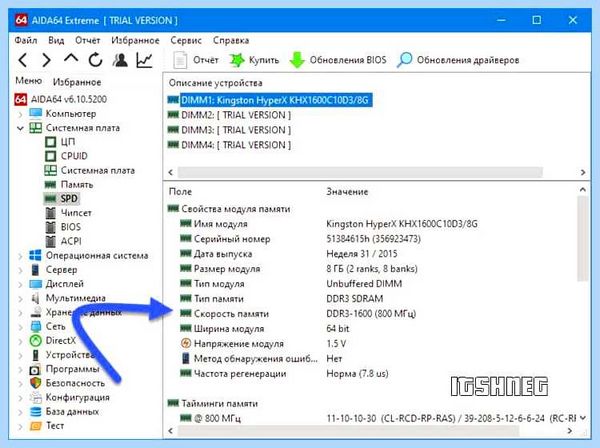The height and width of the screenshot is (448, 600).
Task: Refresh the page with the reload icon
Action: pos(95,60)
